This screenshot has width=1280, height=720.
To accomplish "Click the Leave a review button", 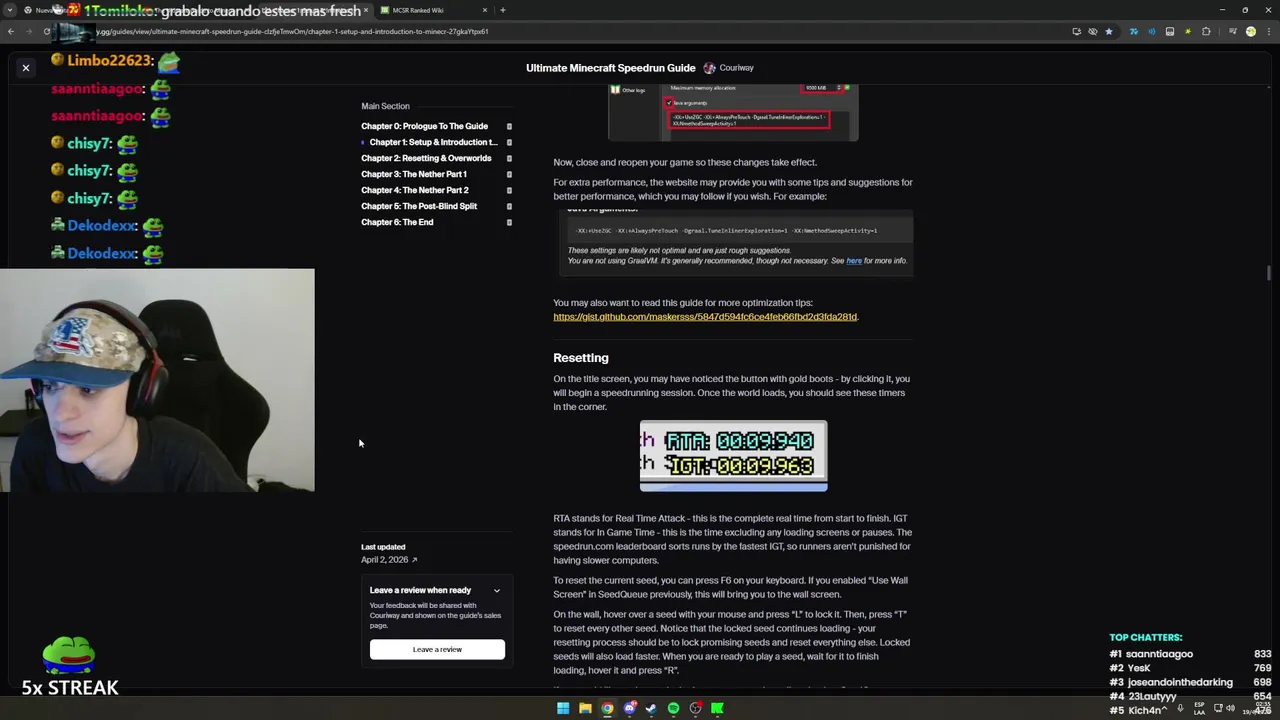I will pyautogui.click(x=437, y=649).
